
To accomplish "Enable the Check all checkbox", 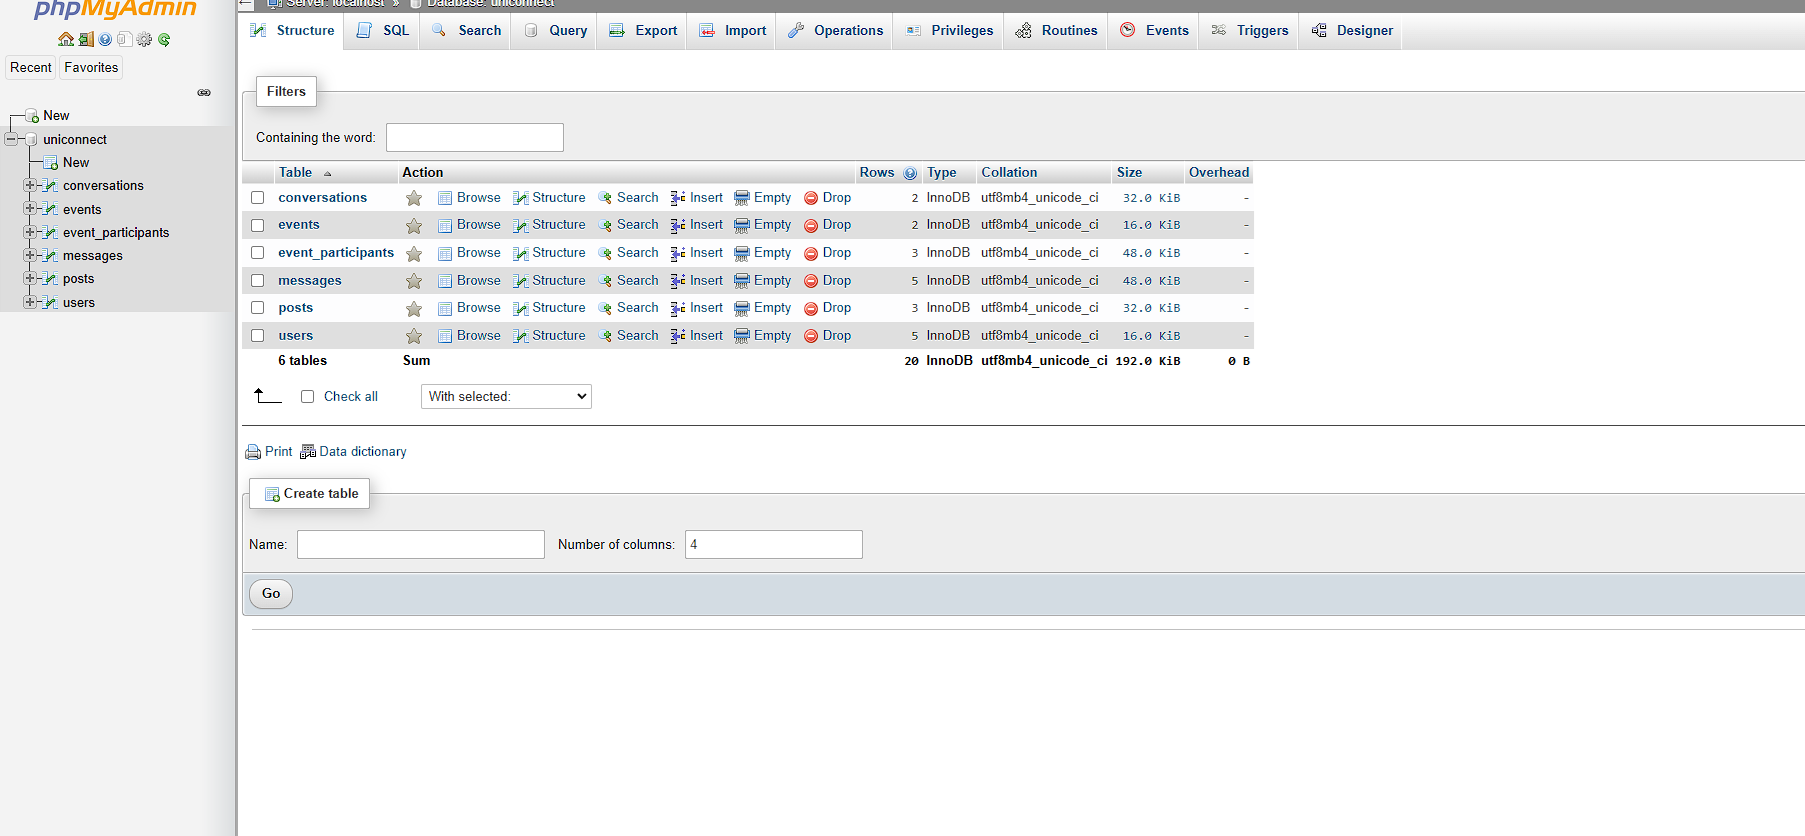I will click(x=308, y=397).
